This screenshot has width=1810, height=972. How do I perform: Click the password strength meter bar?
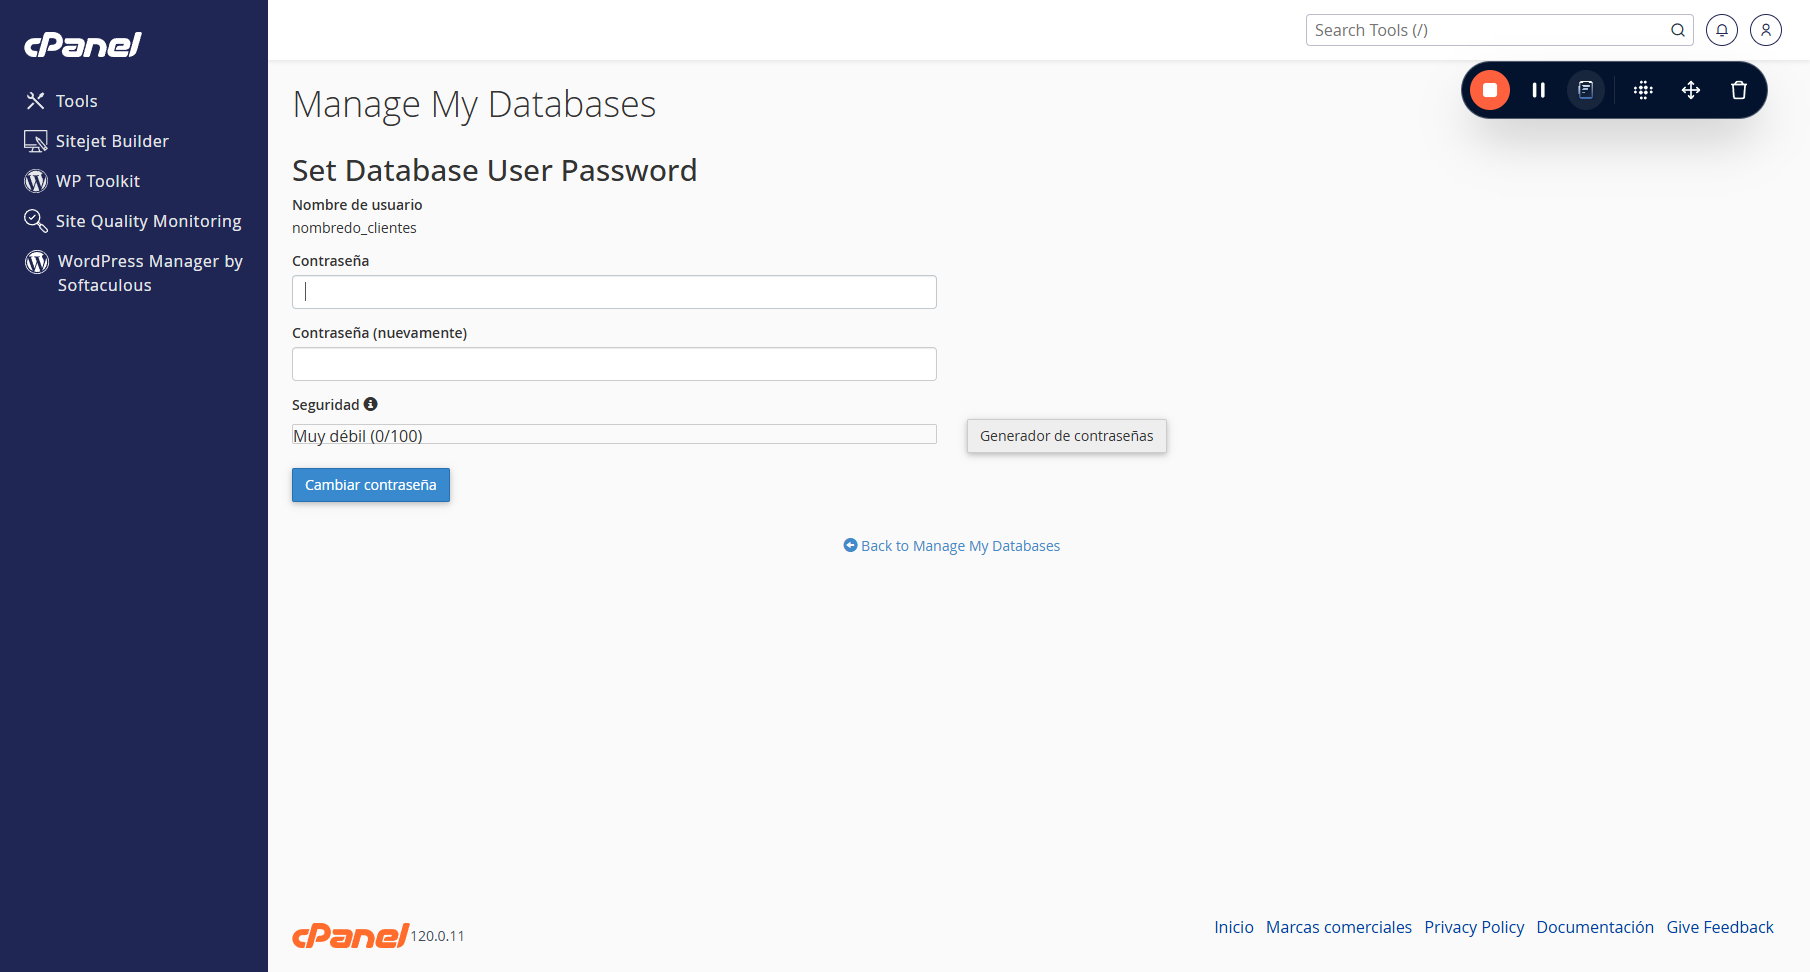614,435
